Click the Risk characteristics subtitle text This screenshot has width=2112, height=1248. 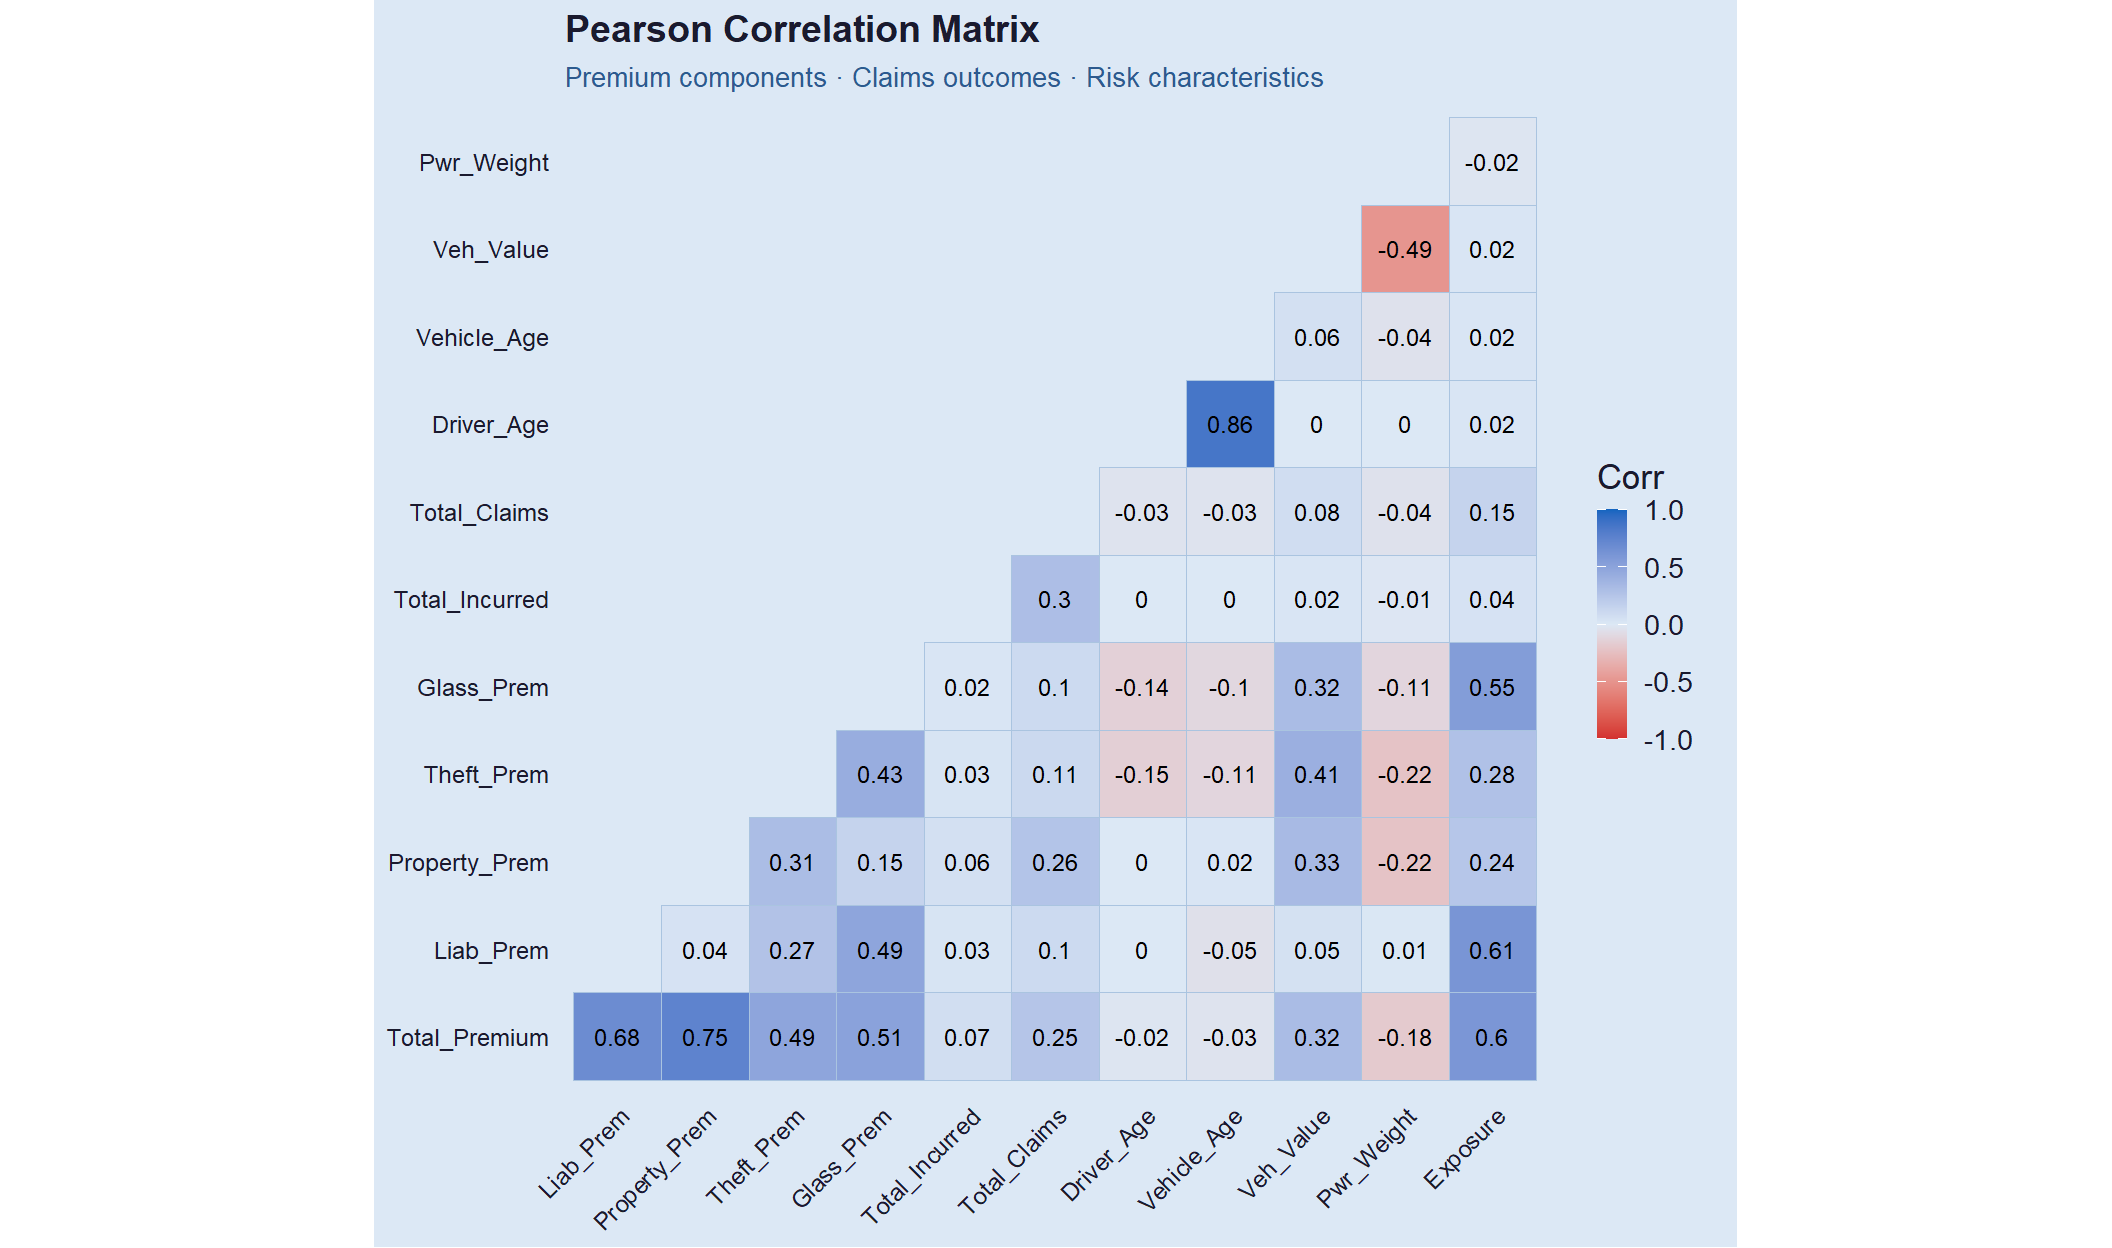[x=1205, y=78]
